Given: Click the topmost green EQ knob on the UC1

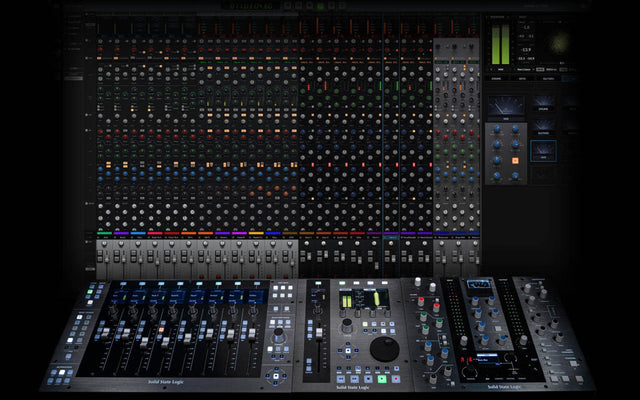Looking at the screenshot, I should [x=424, y=316].
